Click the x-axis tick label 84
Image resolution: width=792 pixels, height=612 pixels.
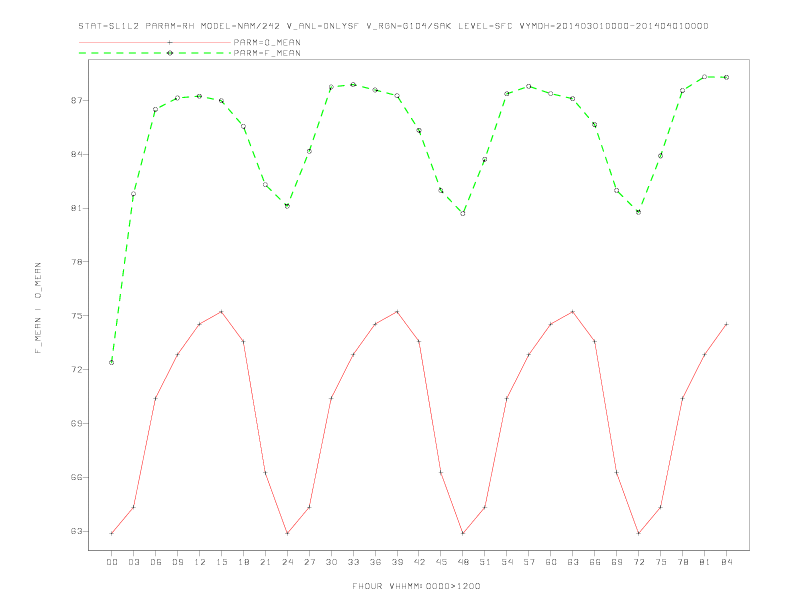point(726,562)
